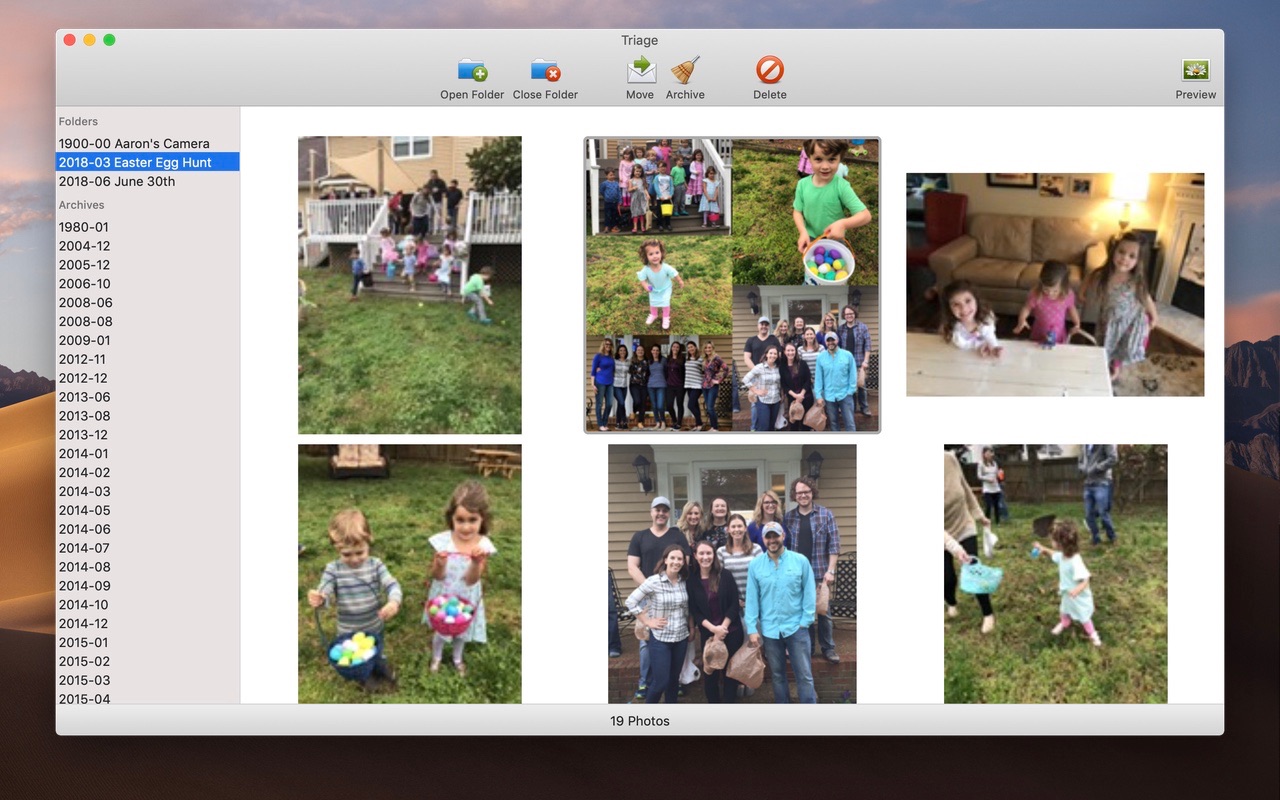1280x800 pixels.
Task: Open the 2013-08 archive
Action: point(148,416)
